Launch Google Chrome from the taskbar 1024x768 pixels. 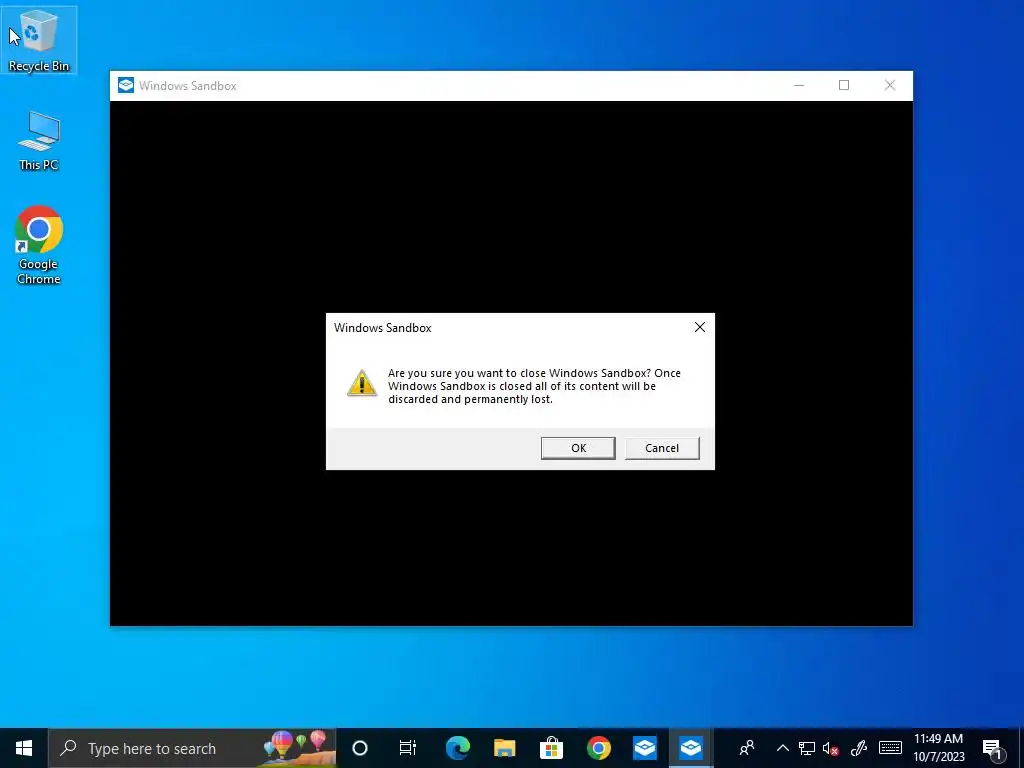(598, 748)
